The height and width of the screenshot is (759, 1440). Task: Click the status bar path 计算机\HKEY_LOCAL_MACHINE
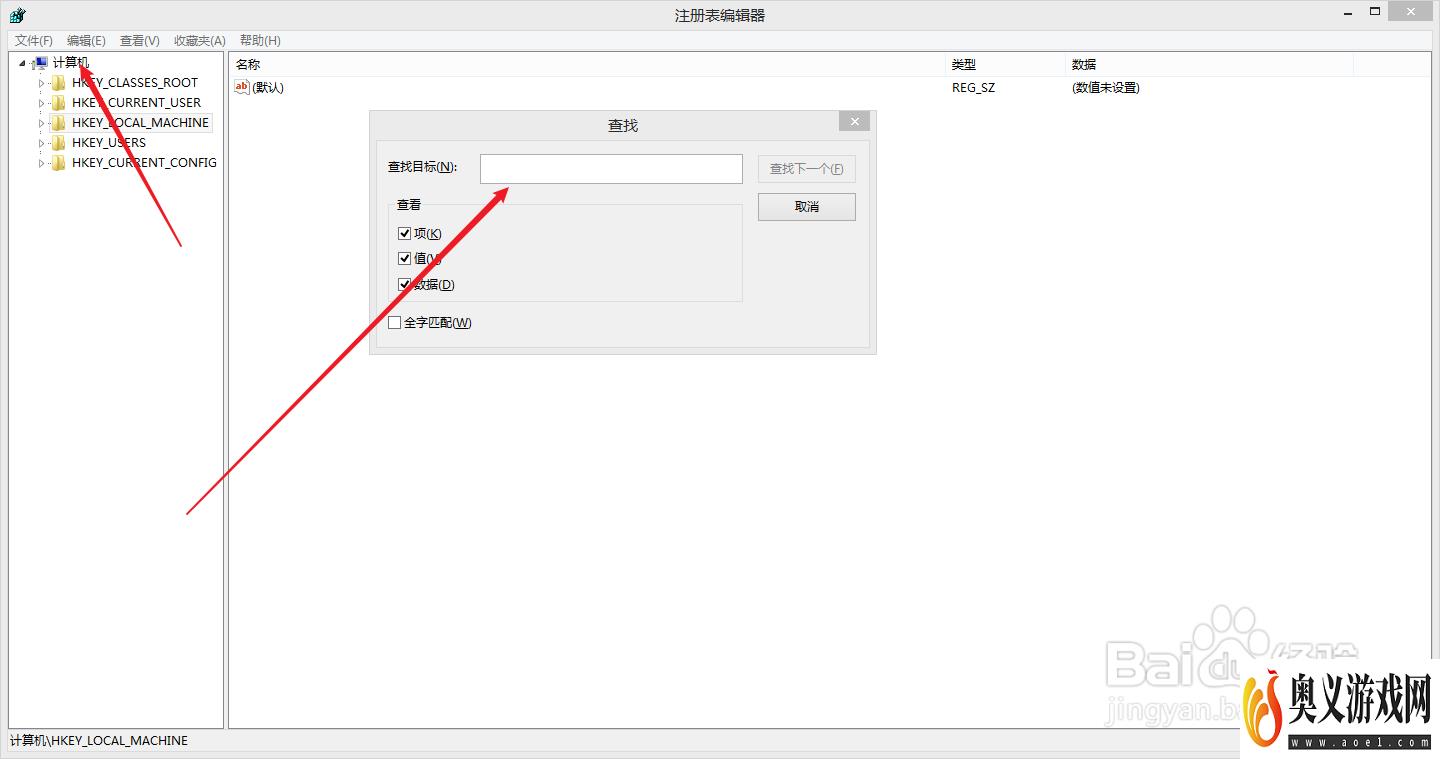tap(99, 741)
